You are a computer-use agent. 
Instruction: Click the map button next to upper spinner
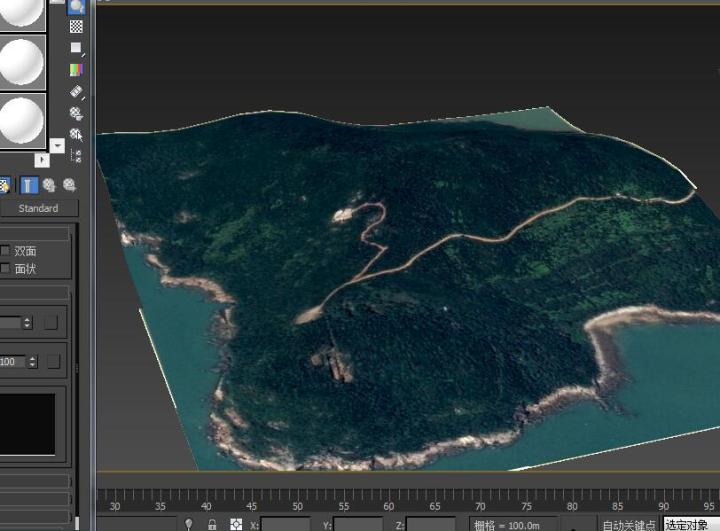pyautogui.click(x=51, y=322)
